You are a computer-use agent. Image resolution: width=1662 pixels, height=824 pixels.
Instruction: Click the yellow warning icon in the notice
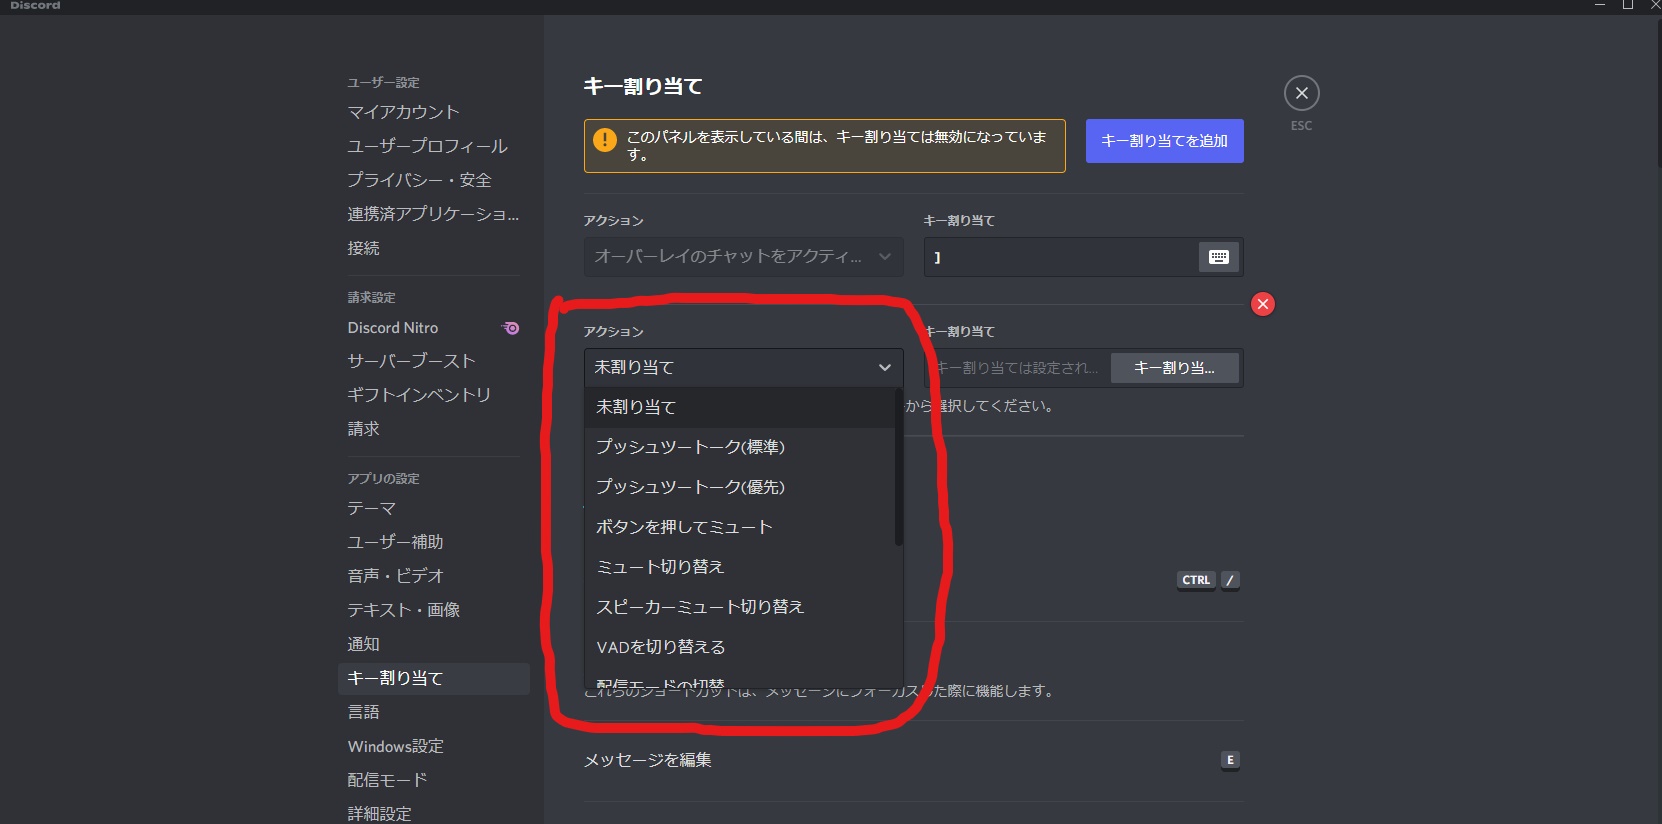coord(605,140)
